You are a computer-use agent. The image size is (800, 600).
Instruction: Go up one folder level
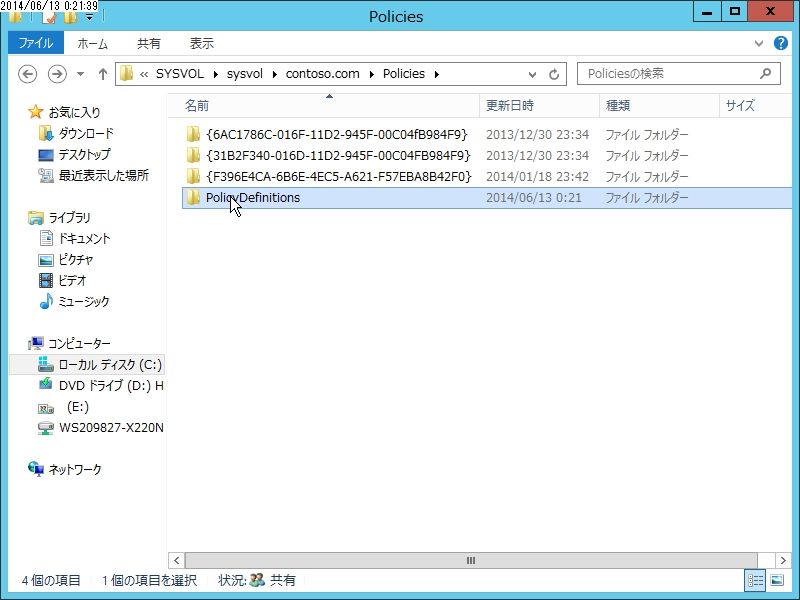point(103,74)
